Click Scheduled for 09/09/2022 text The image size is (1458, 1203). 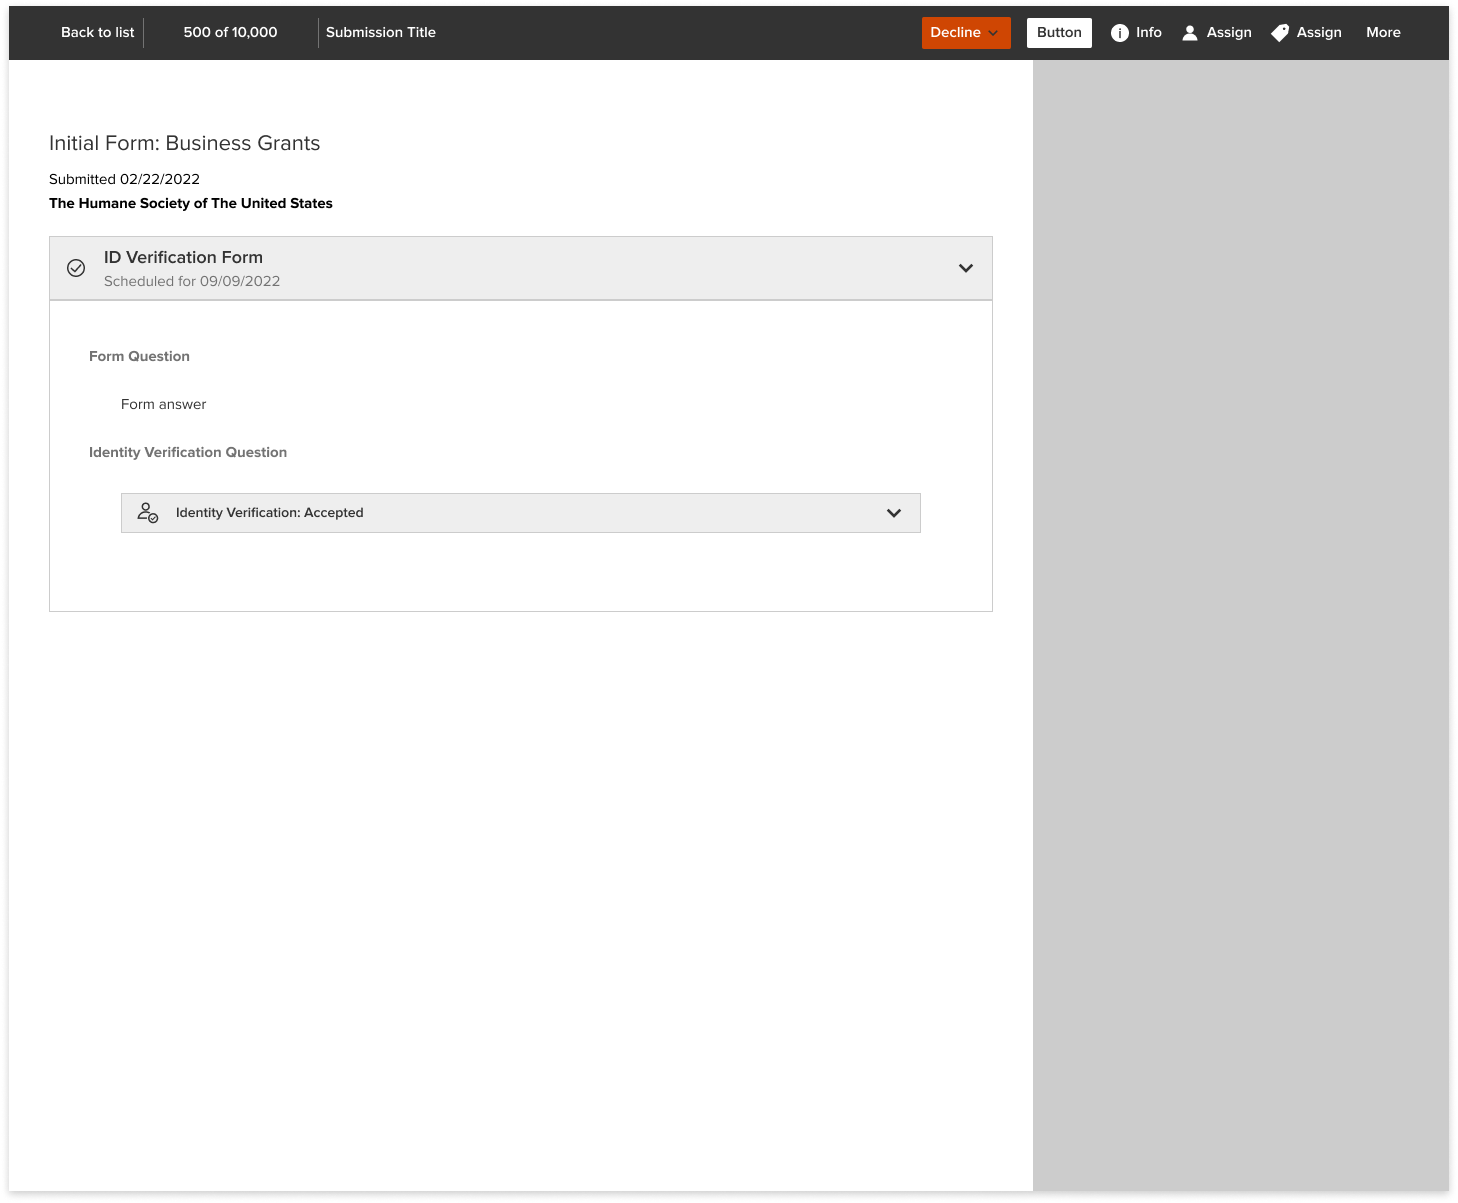point(192,281)
